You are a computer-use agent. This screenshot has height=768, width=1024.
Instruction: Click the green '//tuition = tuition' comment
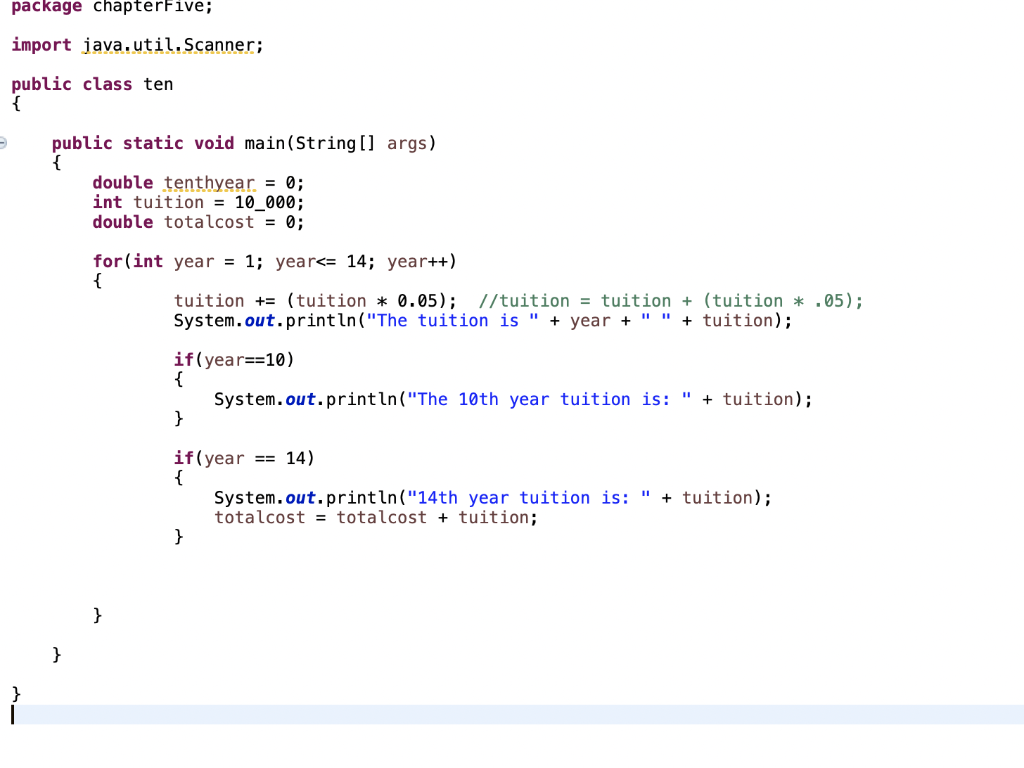(671, 301)
